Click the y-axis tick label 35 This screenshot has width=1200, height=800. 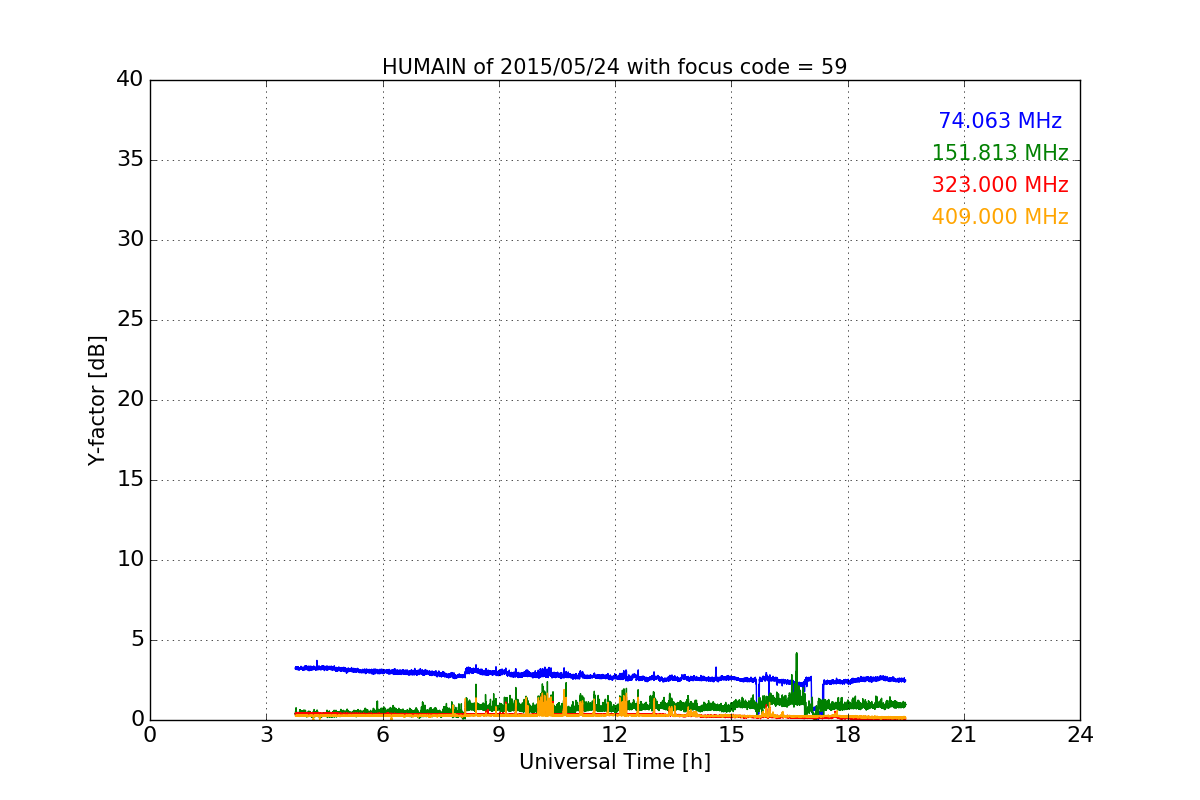click(130, 160)
